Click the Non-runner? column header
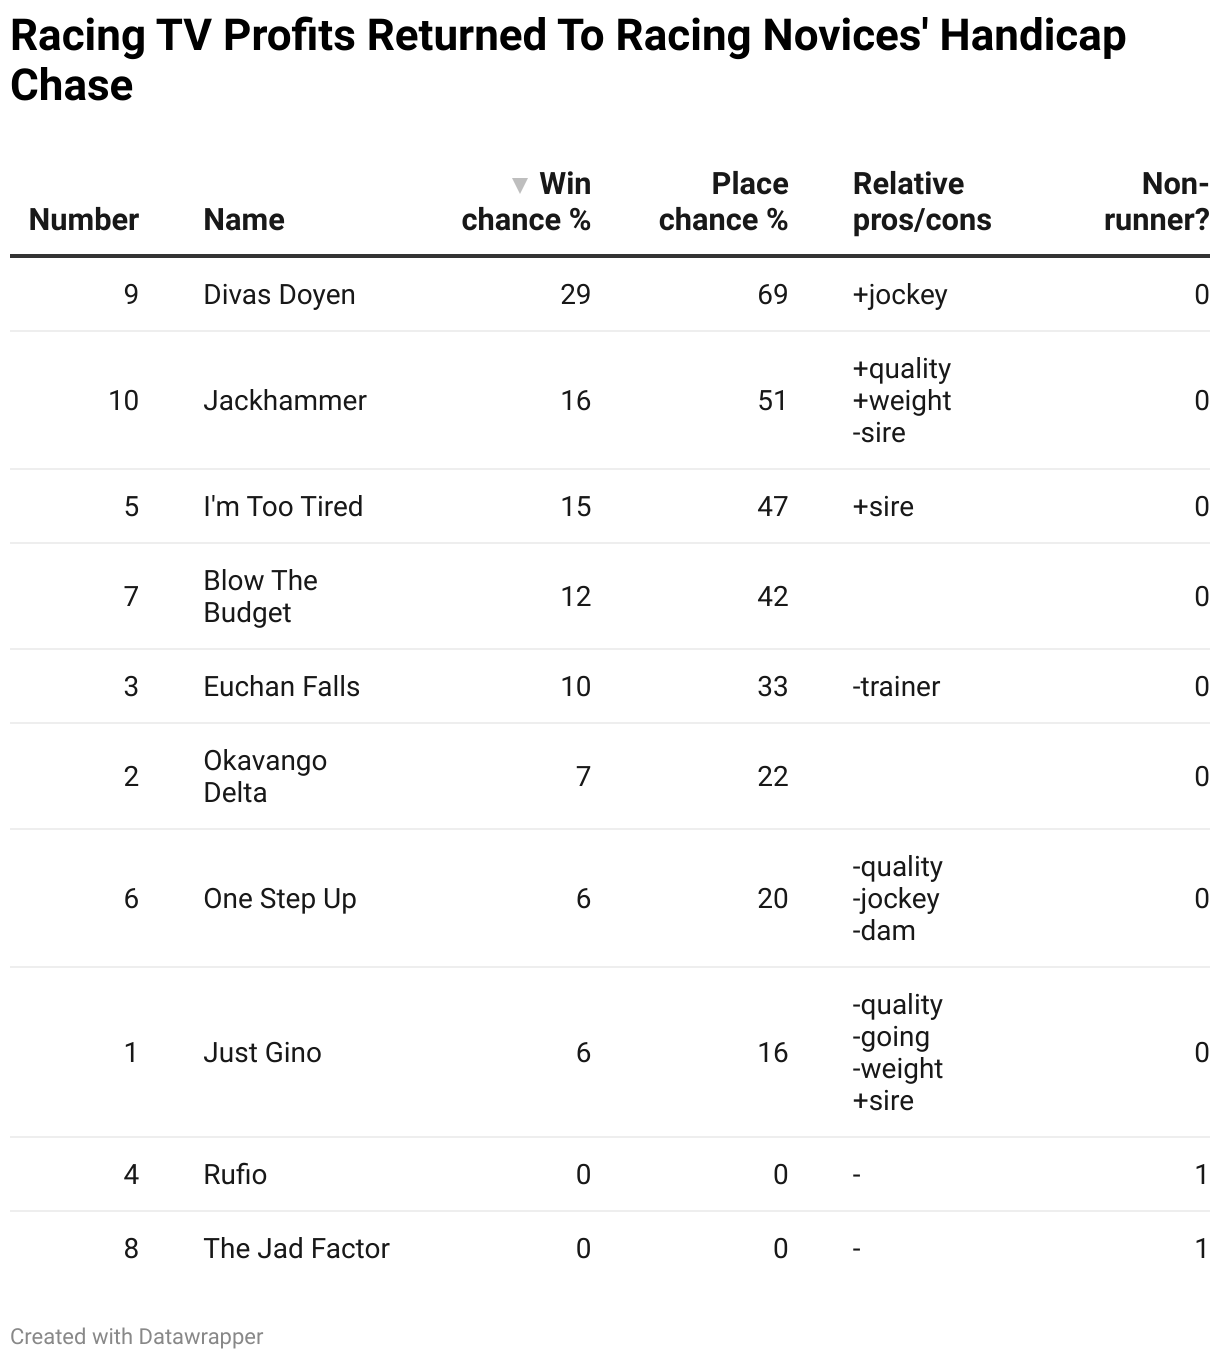1220x1360 pixels. pos(1156,202)
